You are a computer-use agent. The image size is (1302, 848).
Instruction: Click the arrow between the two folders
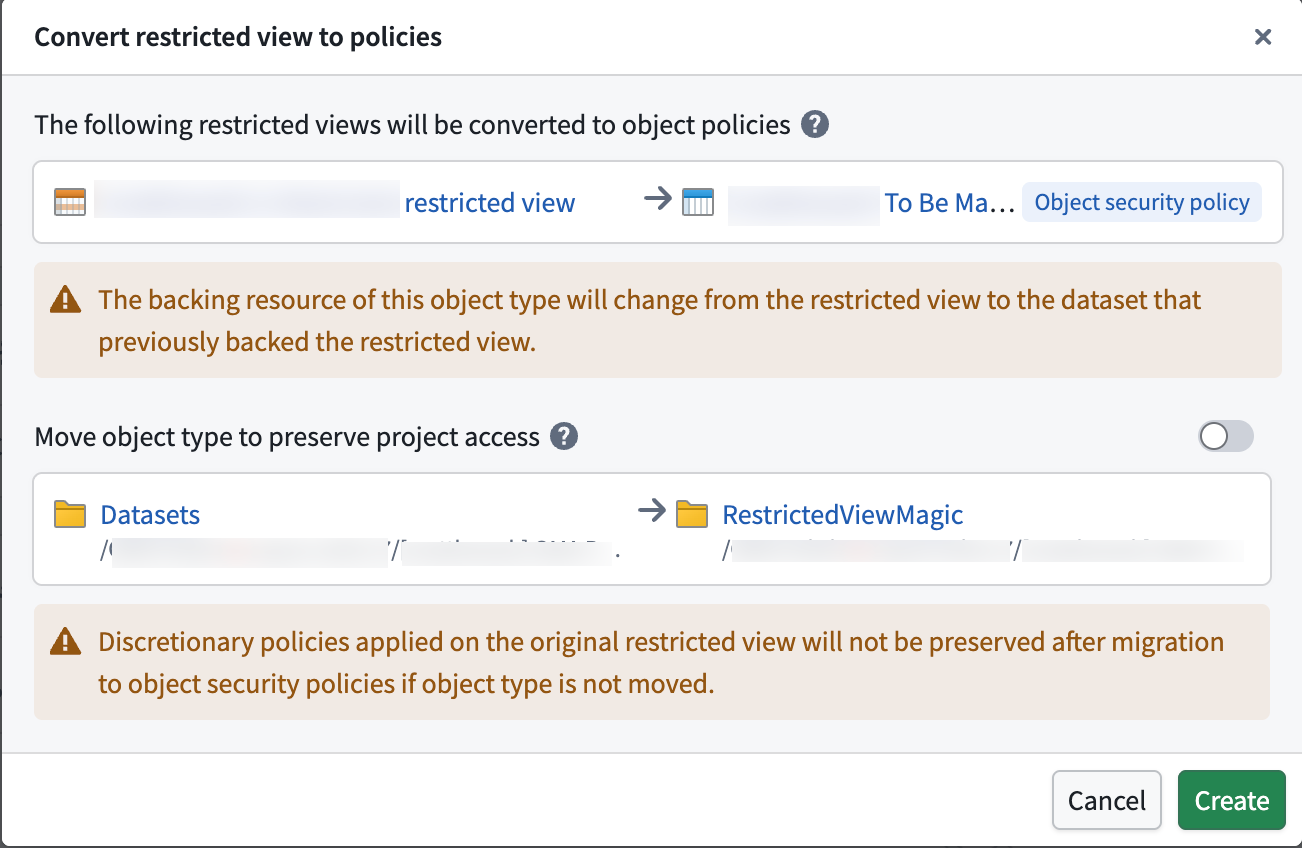[650, 512]
